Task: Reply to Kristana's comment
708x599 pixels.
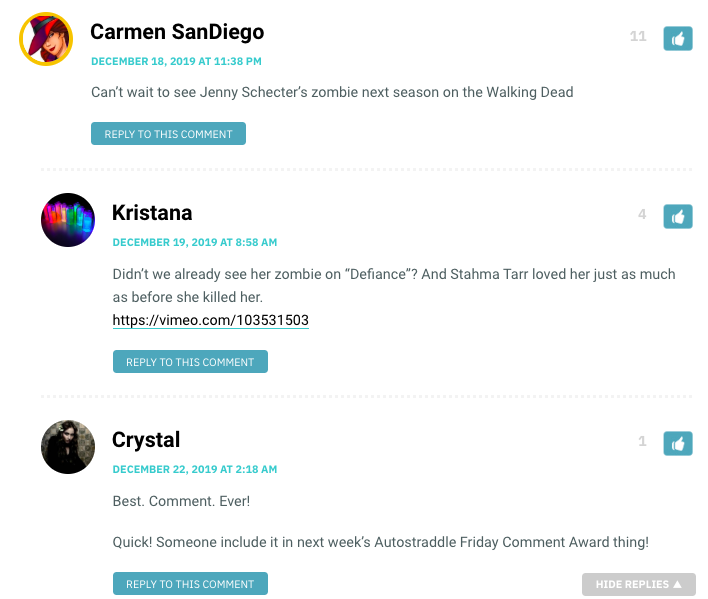Action: [x=190, y=362]
